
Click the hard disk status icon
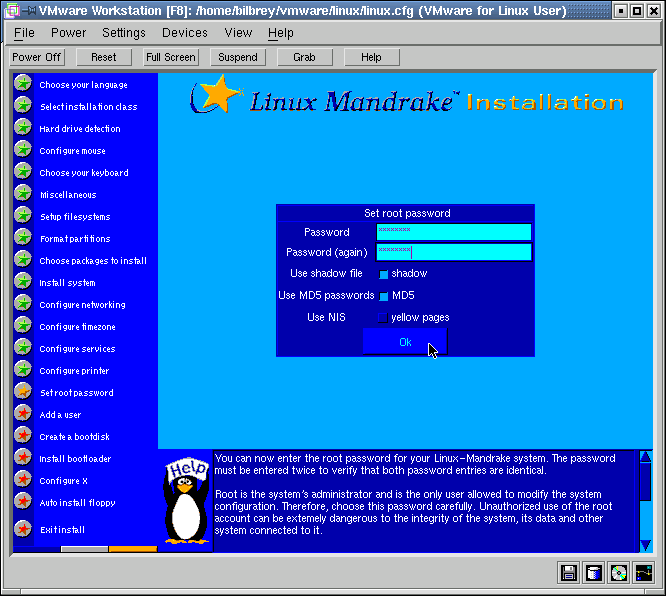pos(594,573)
